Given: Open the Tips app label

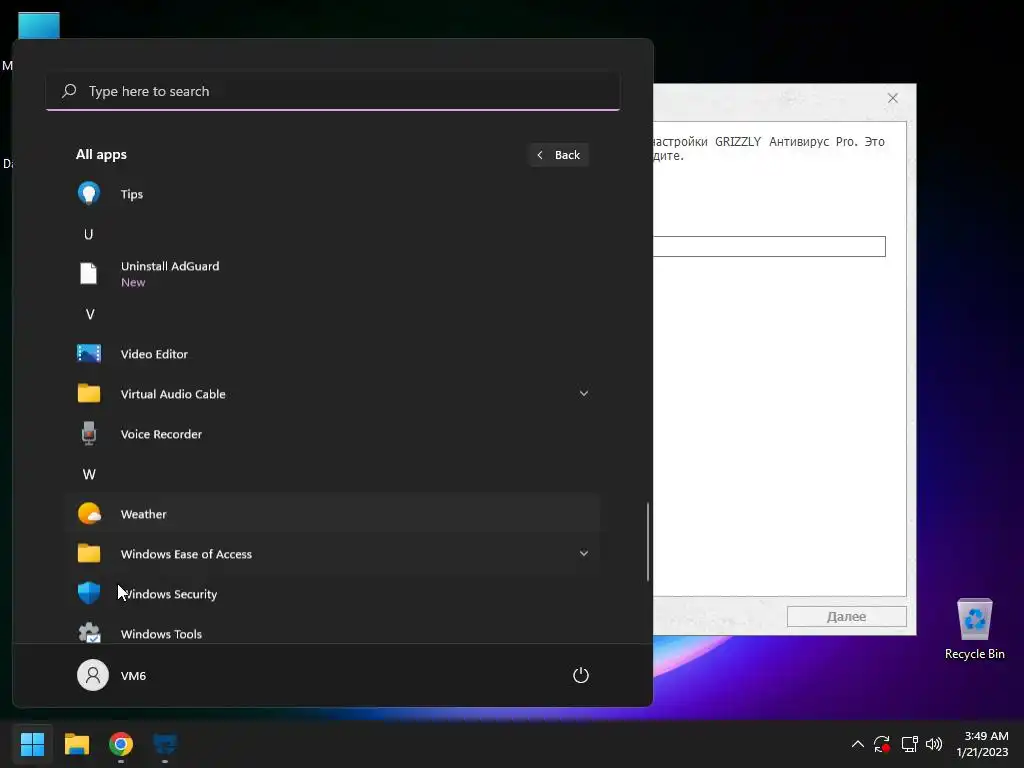Looking at the screenshot, I should point(132,194).
